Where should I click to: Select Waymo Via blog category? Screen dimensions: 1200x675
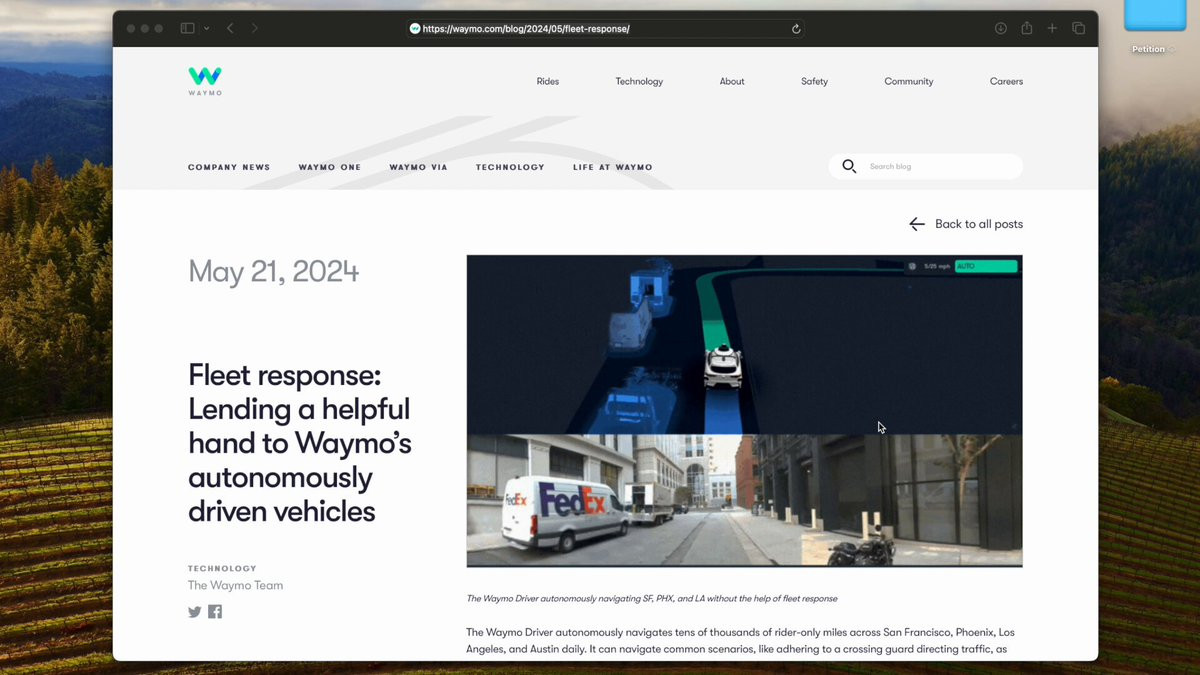pos(418,167)
